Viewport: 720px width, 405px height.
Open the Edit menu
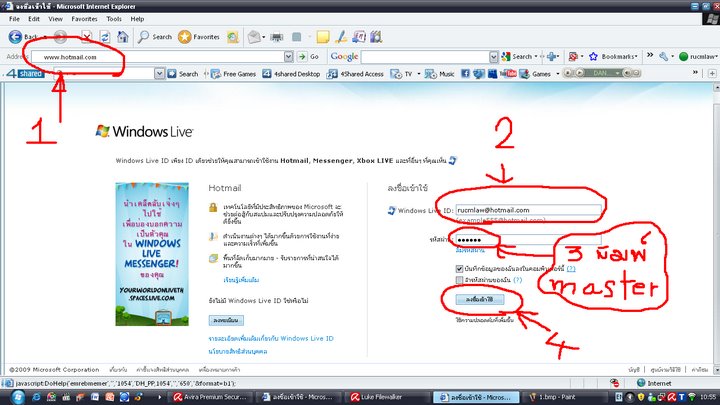coord(34,19)
